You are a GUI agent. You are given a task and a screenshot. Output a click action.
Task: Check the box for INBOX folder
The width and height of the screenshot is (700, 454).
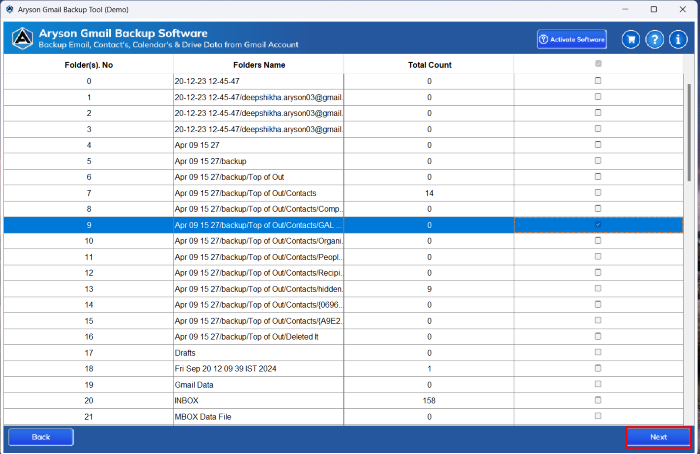click(x=598, y=400)
